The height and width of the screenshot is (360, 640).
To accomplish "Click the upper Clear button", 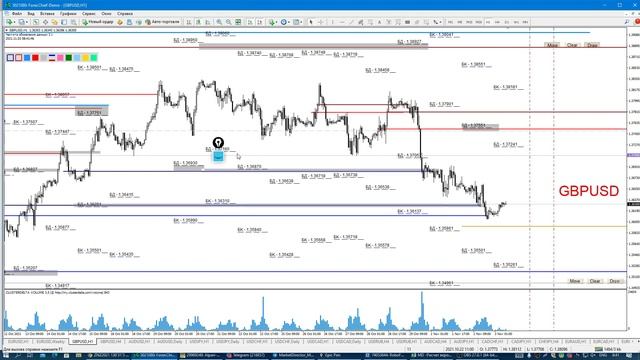I will point(572,45).
